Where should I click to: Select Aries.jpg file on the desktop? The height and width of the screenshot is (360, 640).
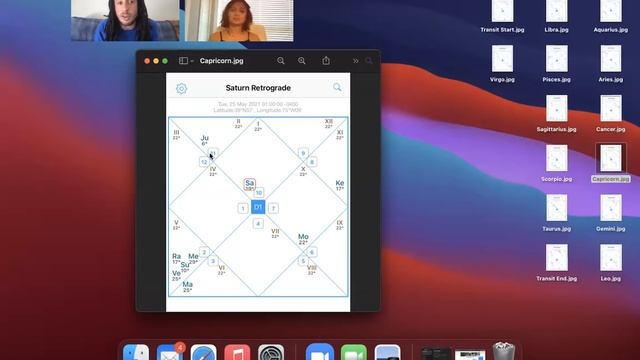click(611, 64)
